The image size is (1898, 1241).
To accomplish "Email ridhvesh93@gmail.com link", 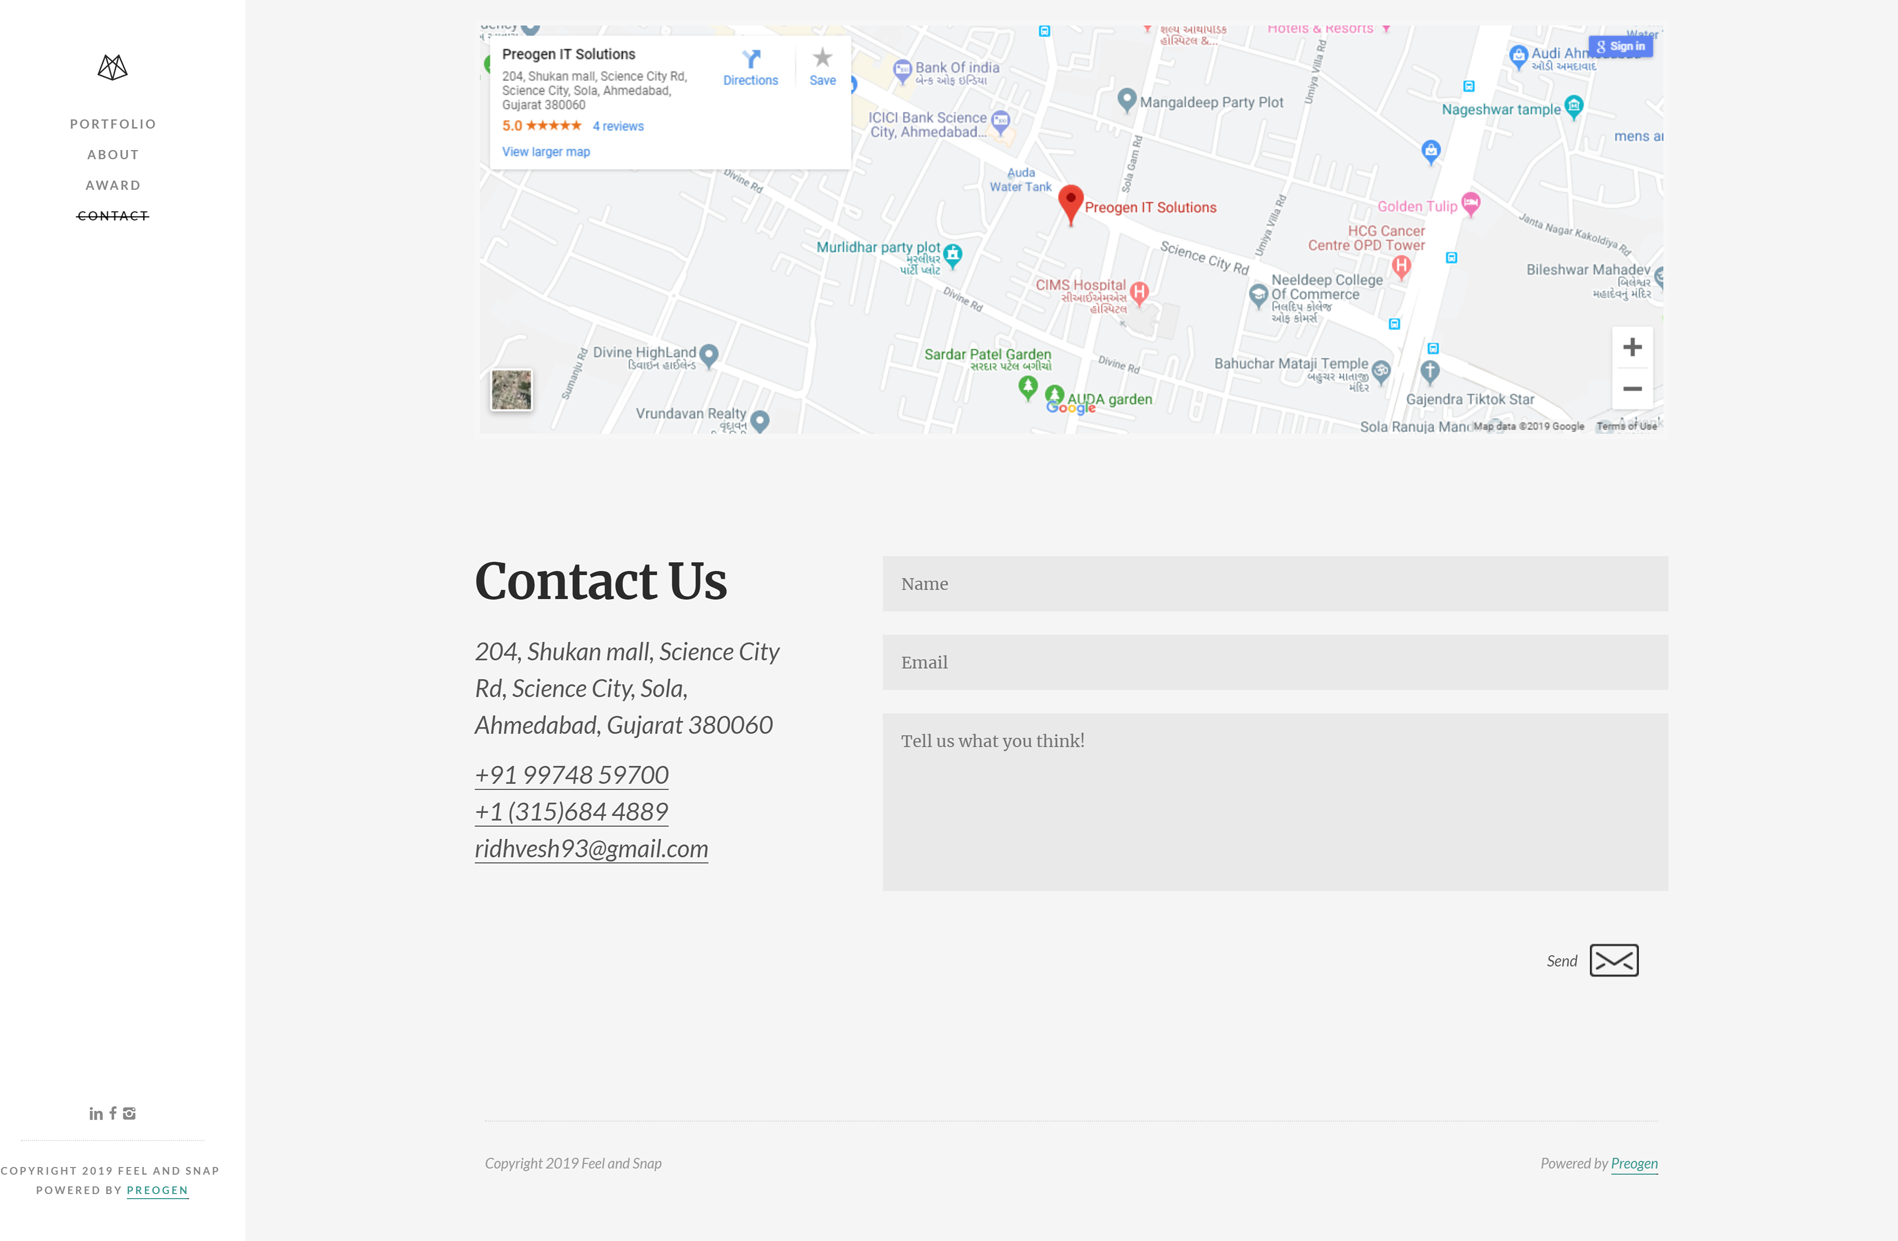I will [x=591, y=849].
